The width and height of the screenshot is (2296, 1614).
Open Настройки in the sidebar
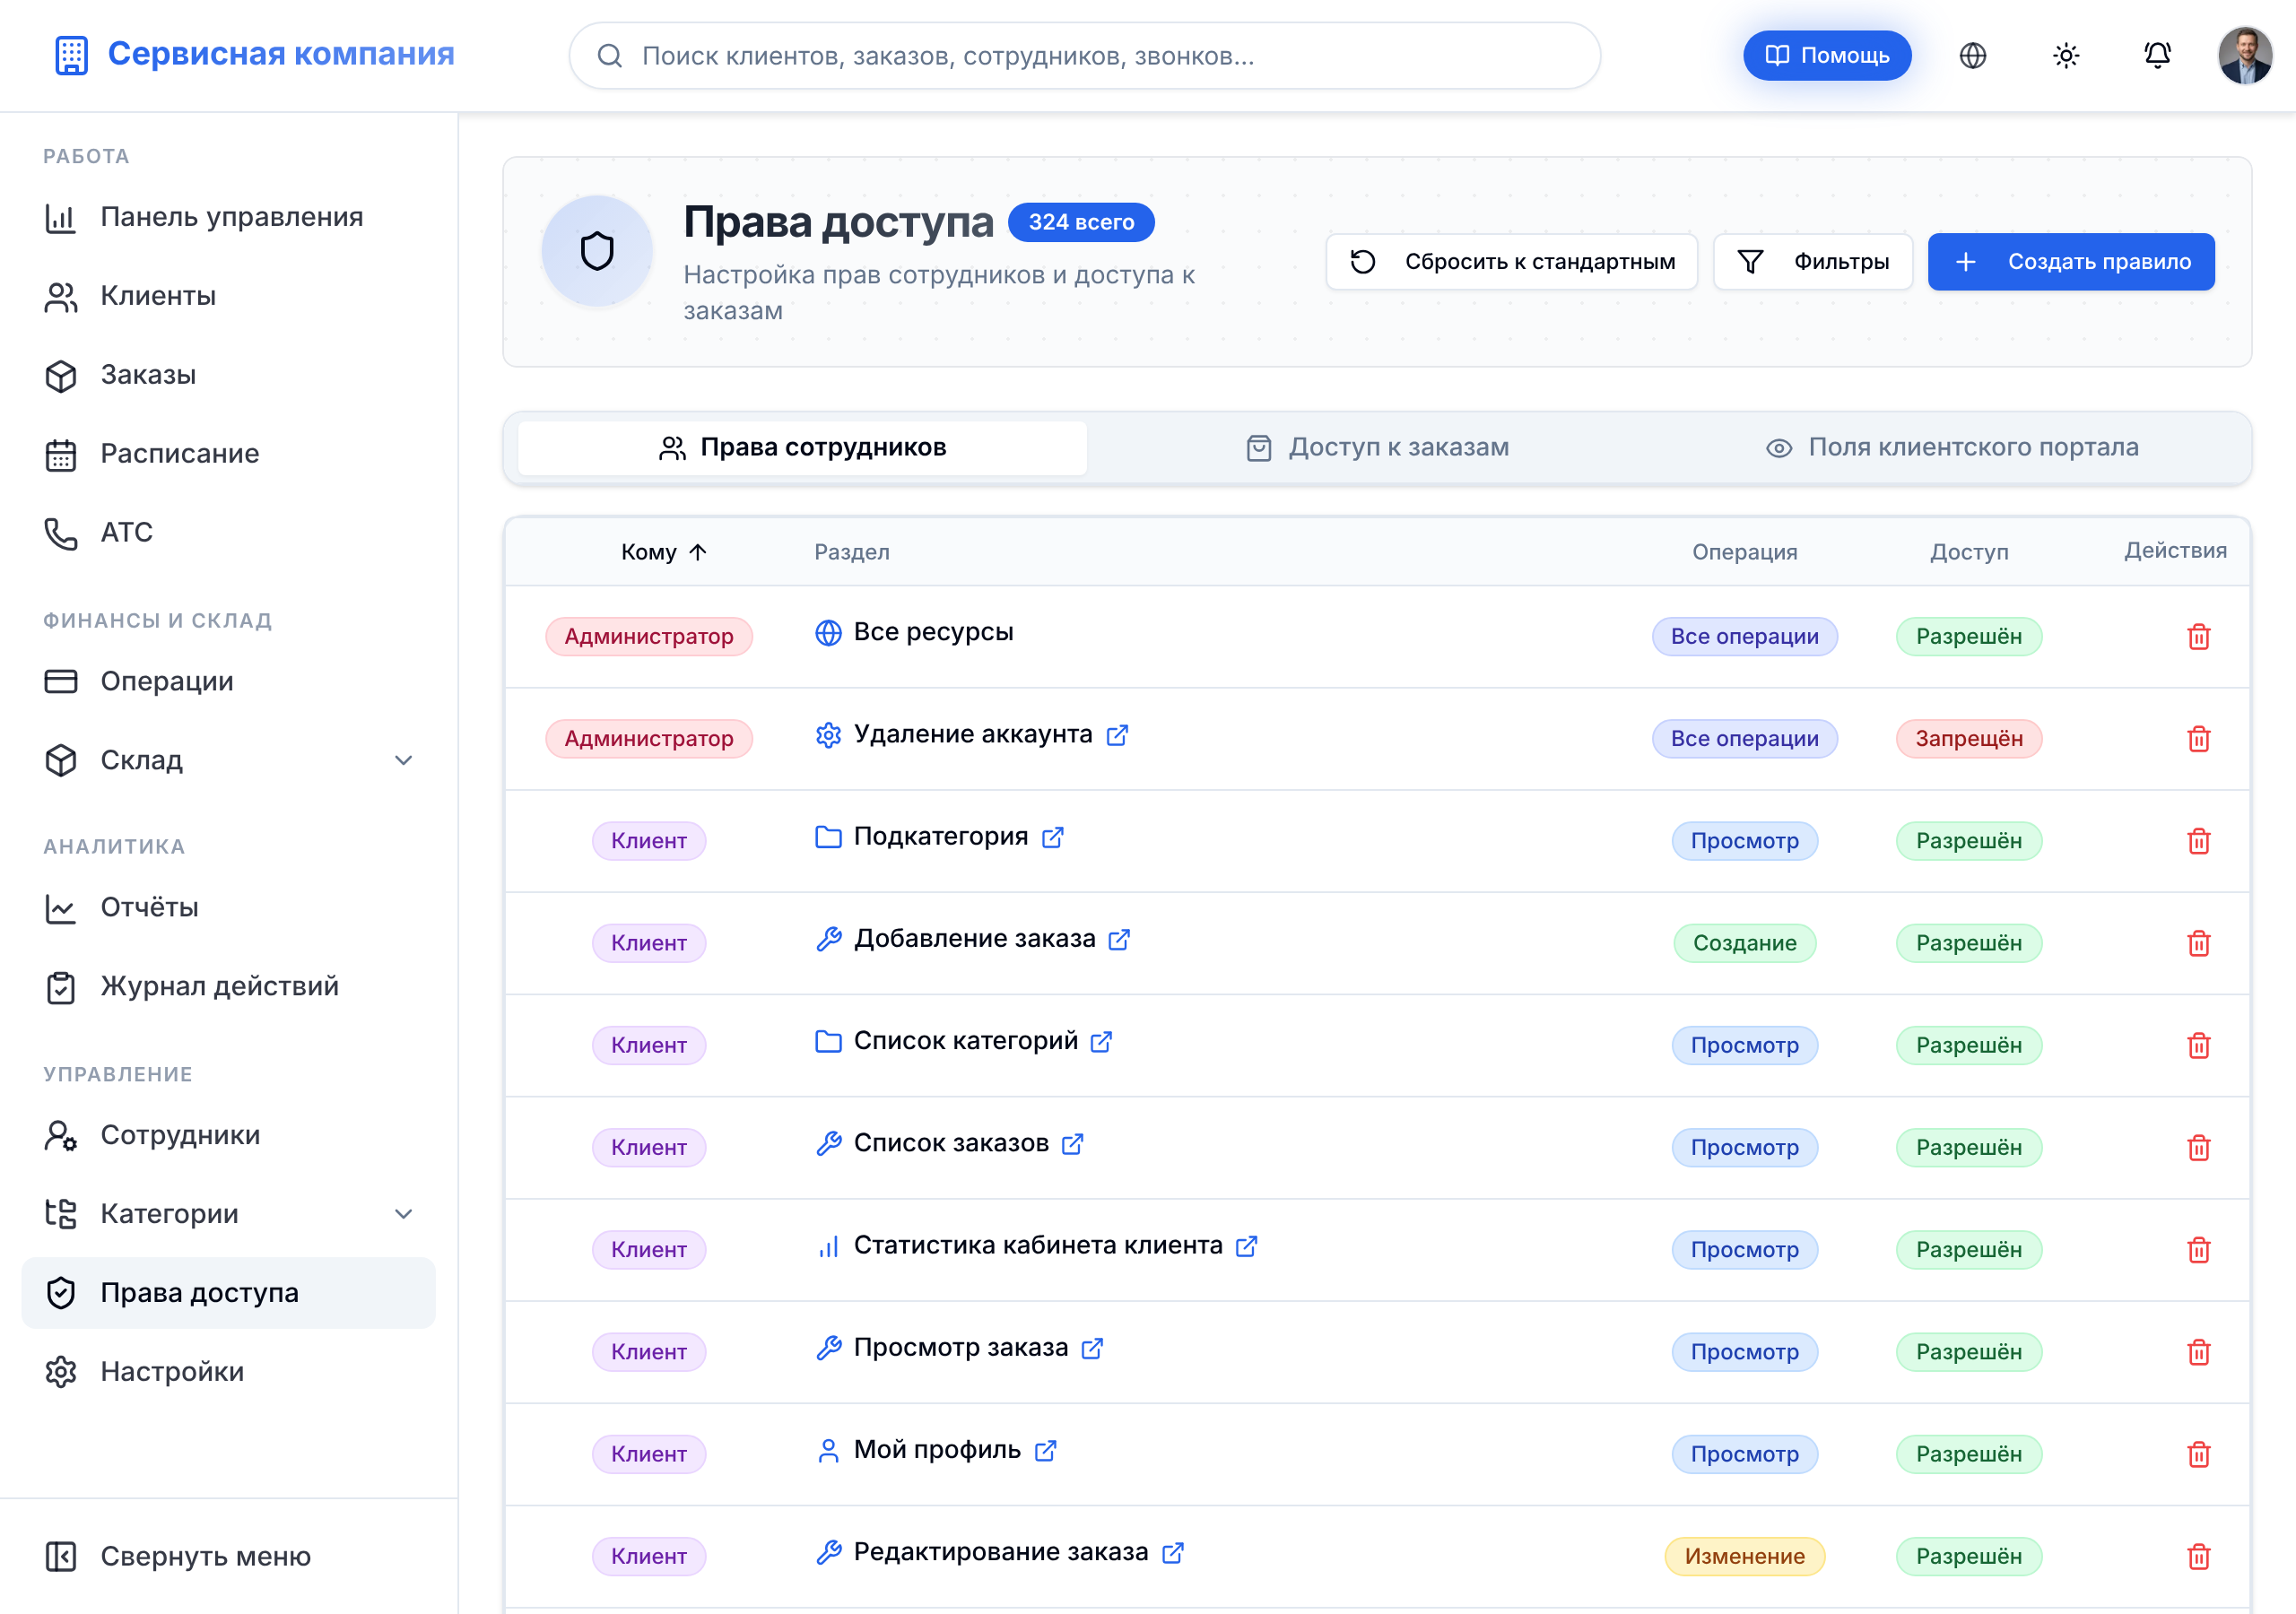229,1371
